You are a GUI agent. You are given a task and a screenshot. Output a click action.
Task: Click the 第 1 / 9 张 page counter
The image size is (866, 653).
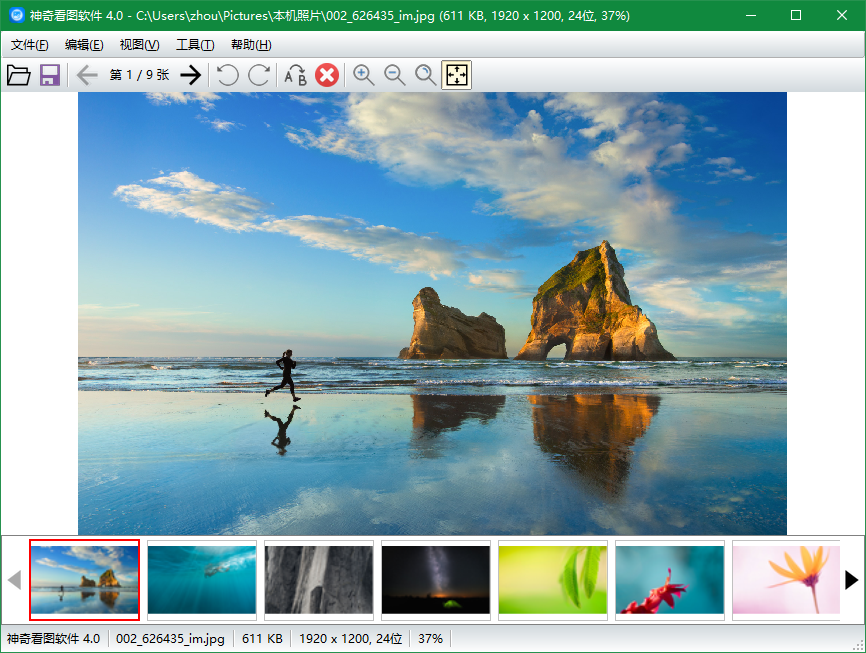tap(139, 75)
